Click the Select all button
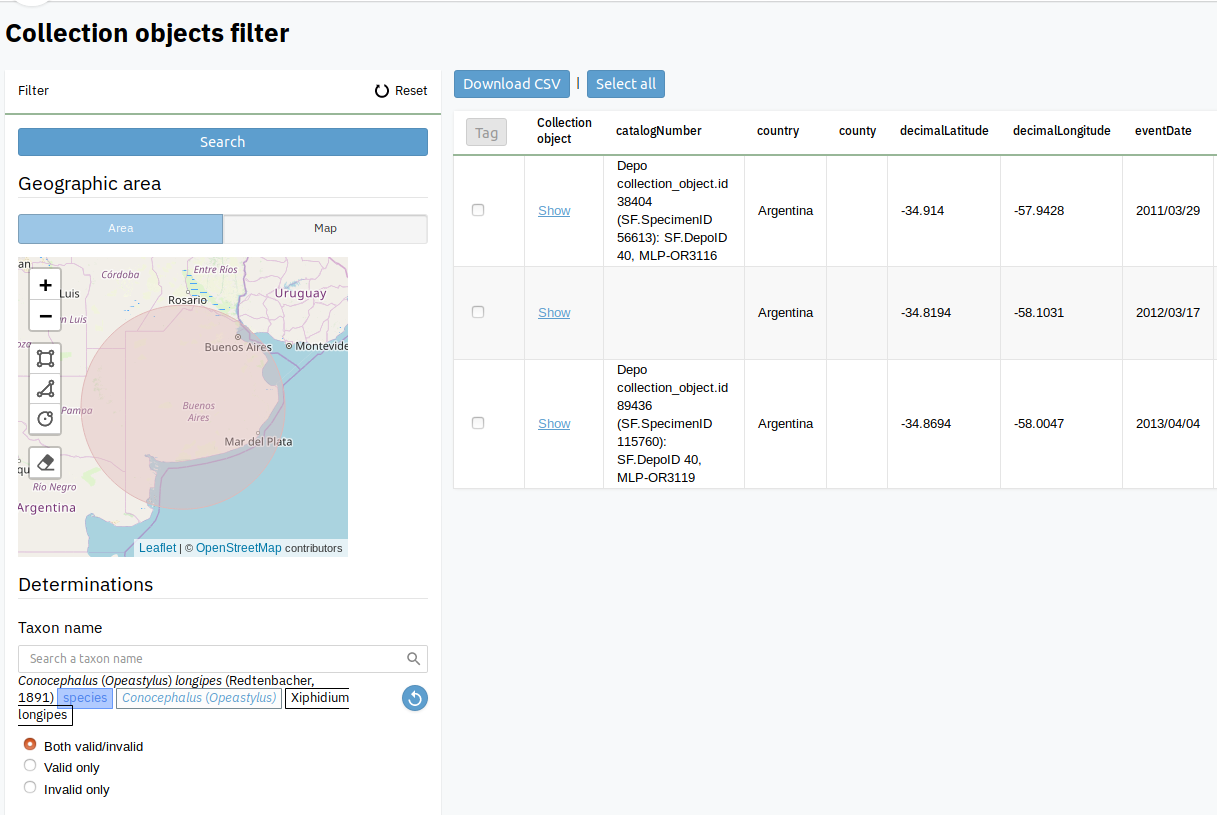This screenshot has width=1217, height=815. (x=625, y=84)
